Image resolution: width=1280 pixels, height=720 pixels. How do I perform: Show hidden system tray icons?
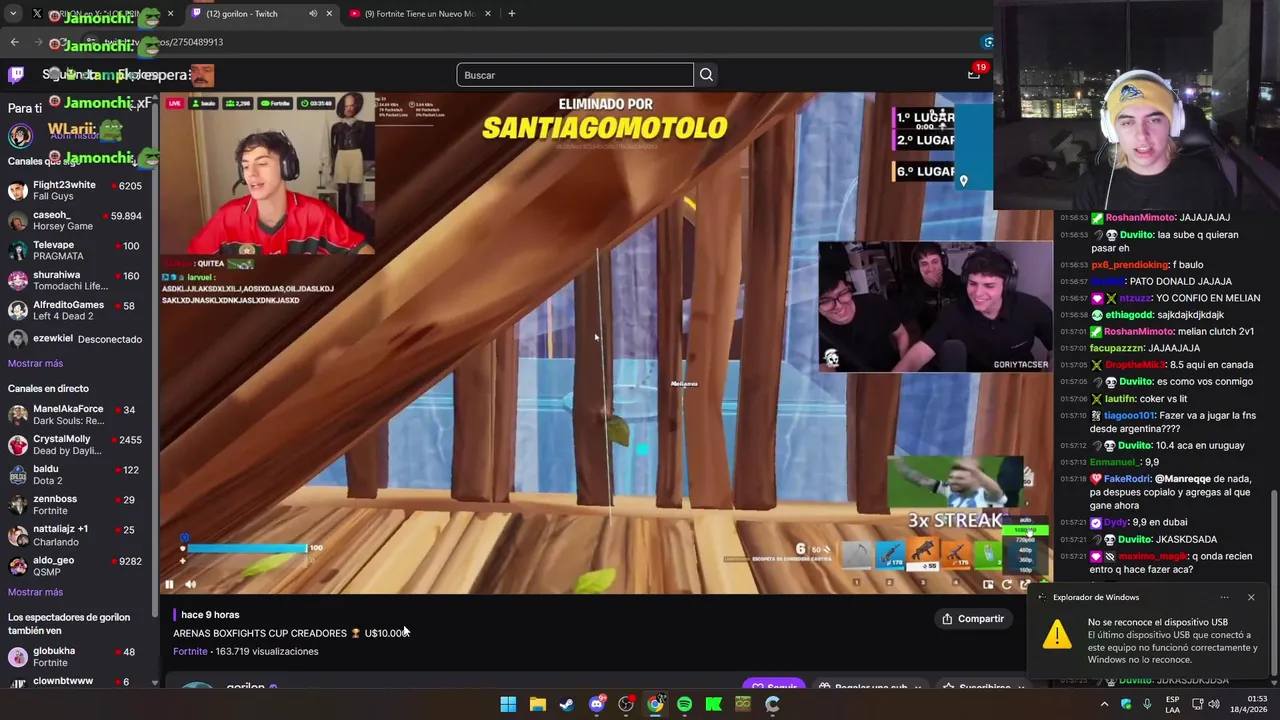pyautogui.click(x=1104, y=704)
